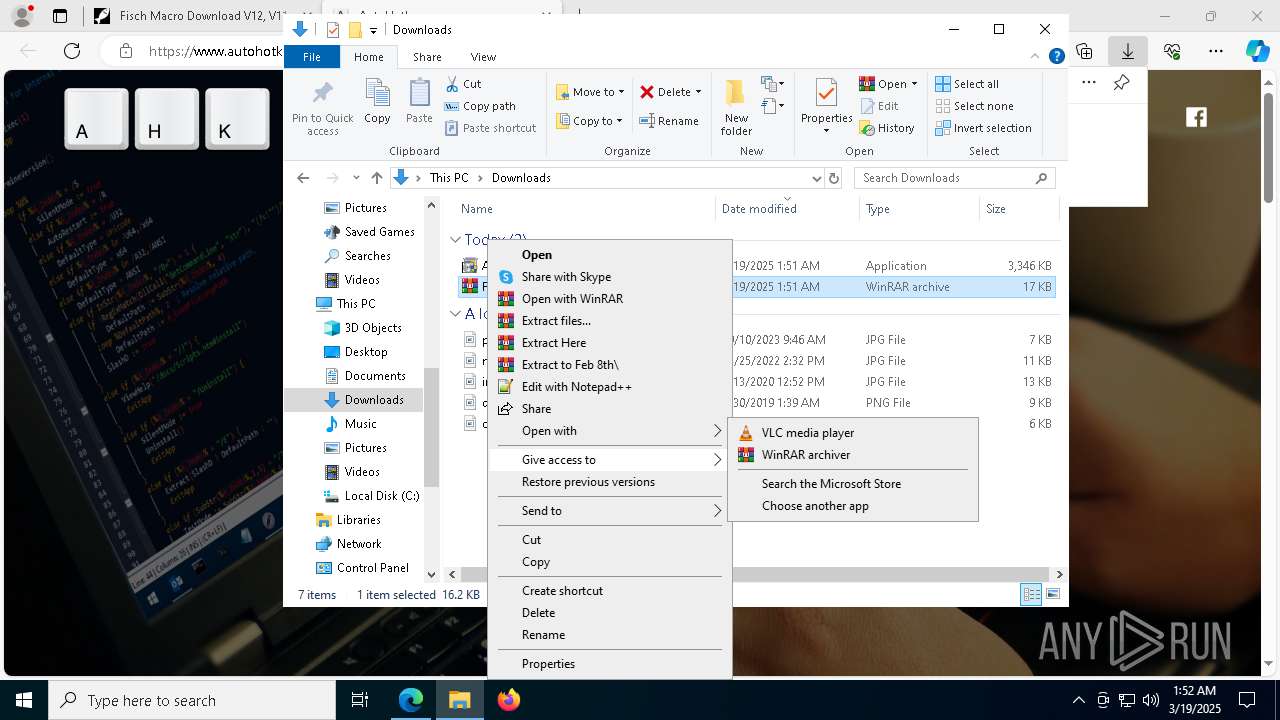Image resolution: width=1280 pixels, height=720 pixels.
Task: Click the Properties checkmark icon in ribbon
Action: click(x=826, y=93)
